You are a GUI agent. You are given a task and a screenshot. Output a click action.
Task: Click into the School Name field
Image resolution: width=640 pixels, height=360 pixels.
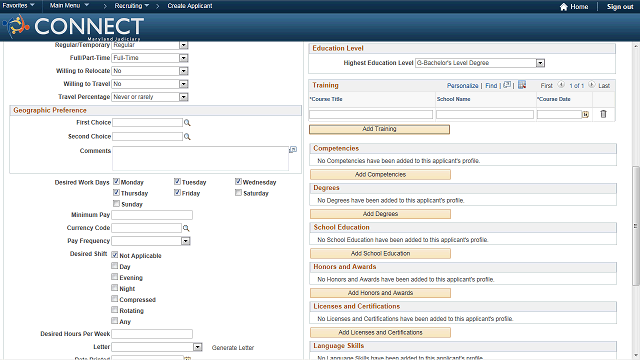coord(484,115)
